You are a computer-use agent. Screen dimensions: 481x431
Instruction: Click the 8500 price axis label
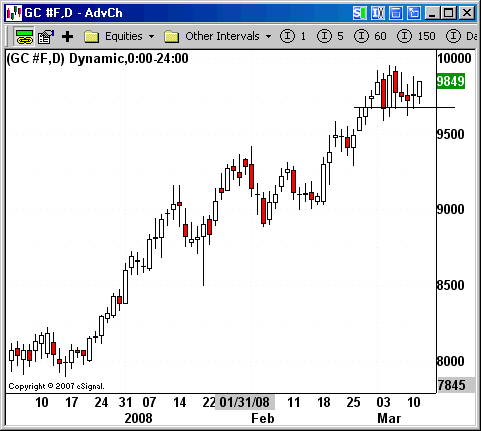451,285
